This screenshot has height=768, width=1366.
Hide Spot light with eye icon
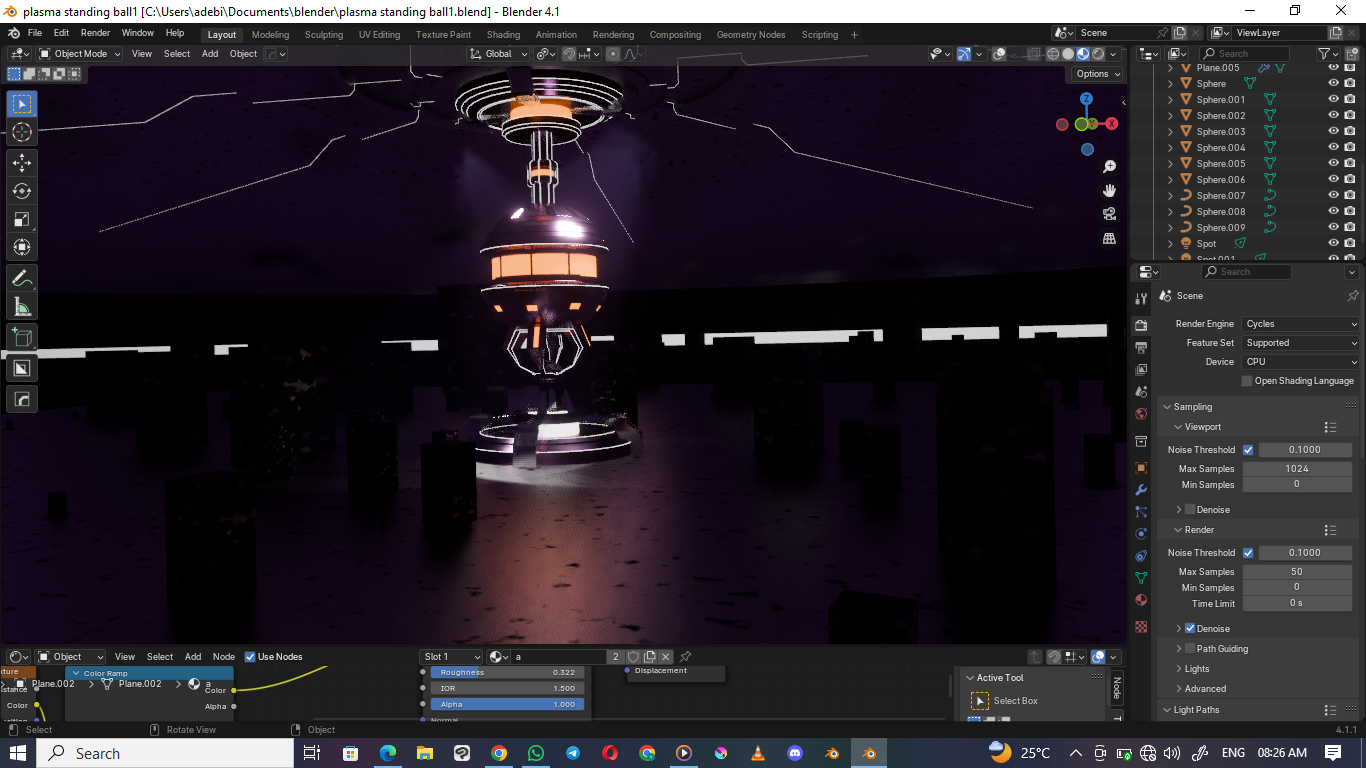1333,244
